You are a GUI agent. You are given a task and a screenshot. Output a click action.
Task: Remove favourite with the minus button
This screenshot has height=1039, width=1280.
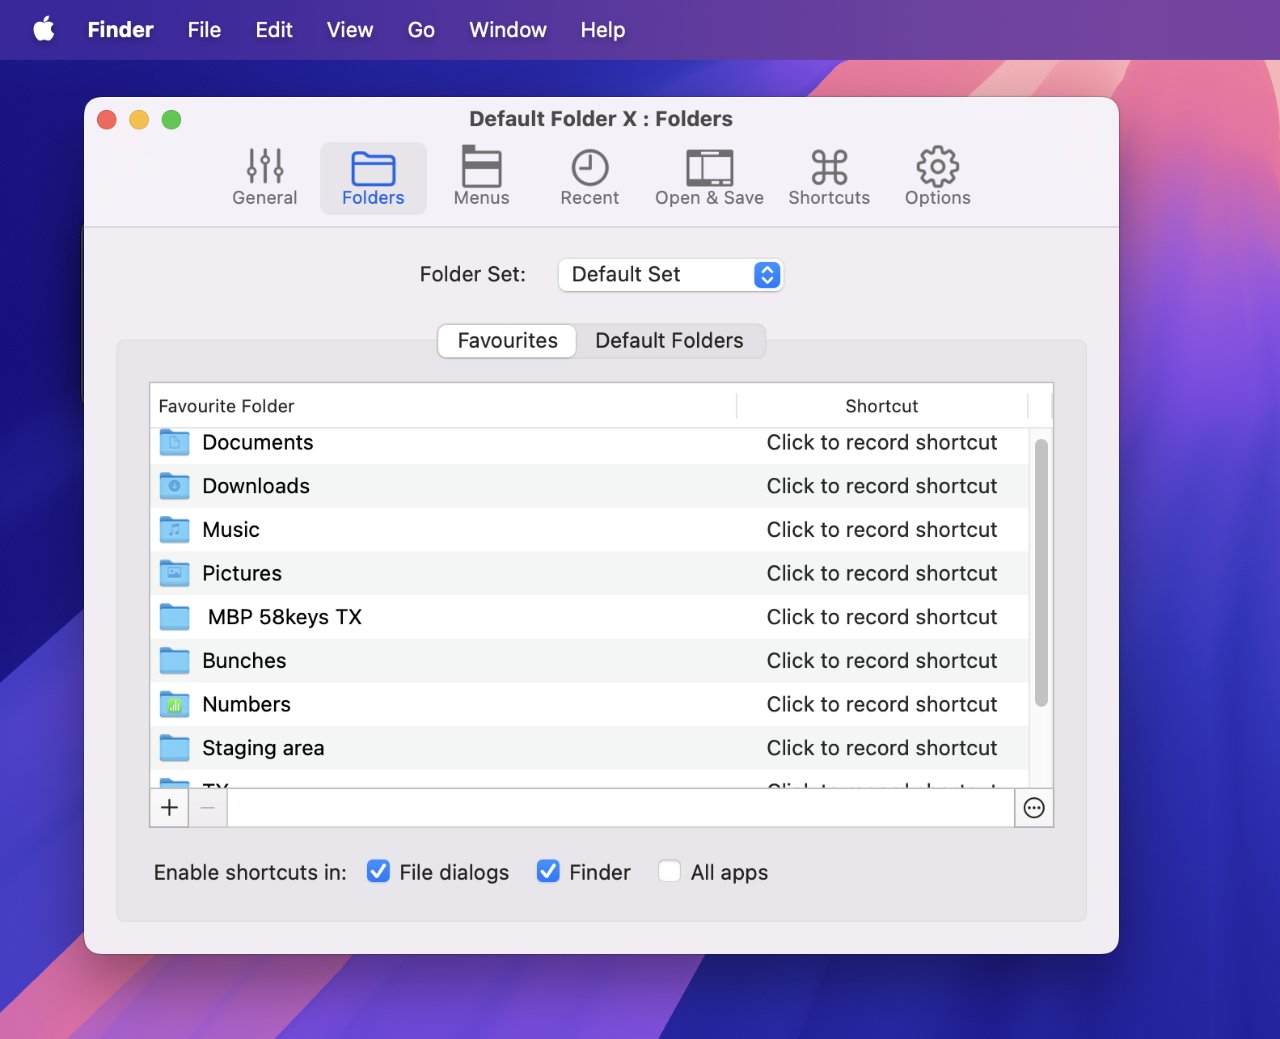[x=208, y=808]
